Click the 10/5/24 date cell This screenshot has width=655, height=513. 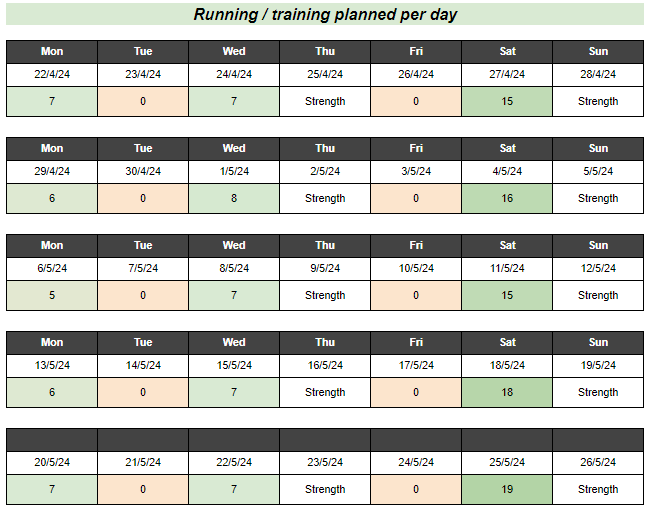coord(416,268)
